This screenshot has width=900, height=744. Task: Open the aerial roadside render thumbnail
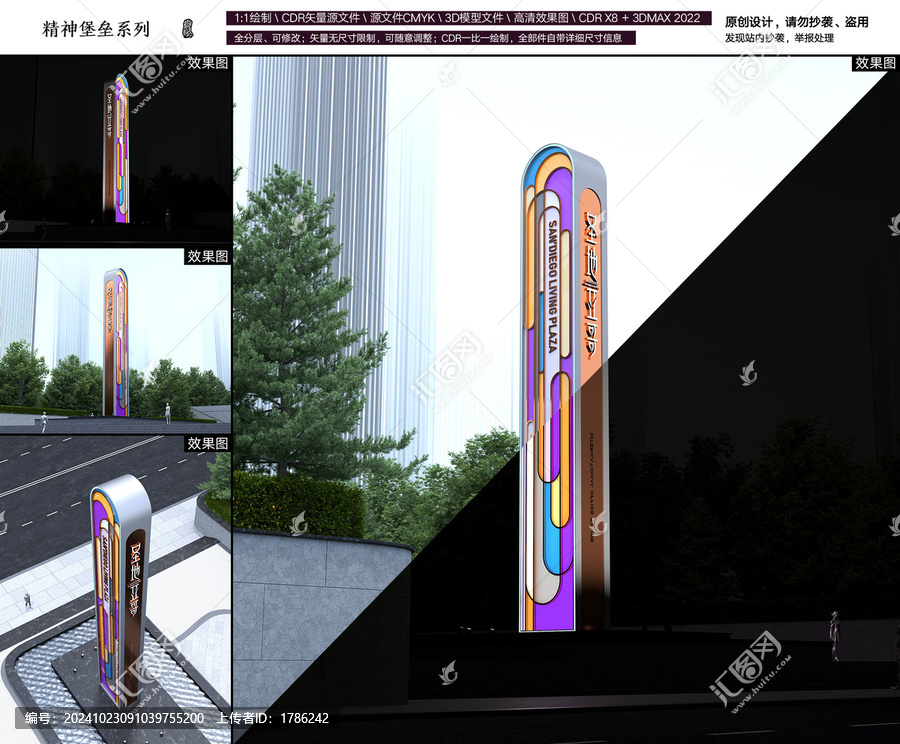coord(115,590)
